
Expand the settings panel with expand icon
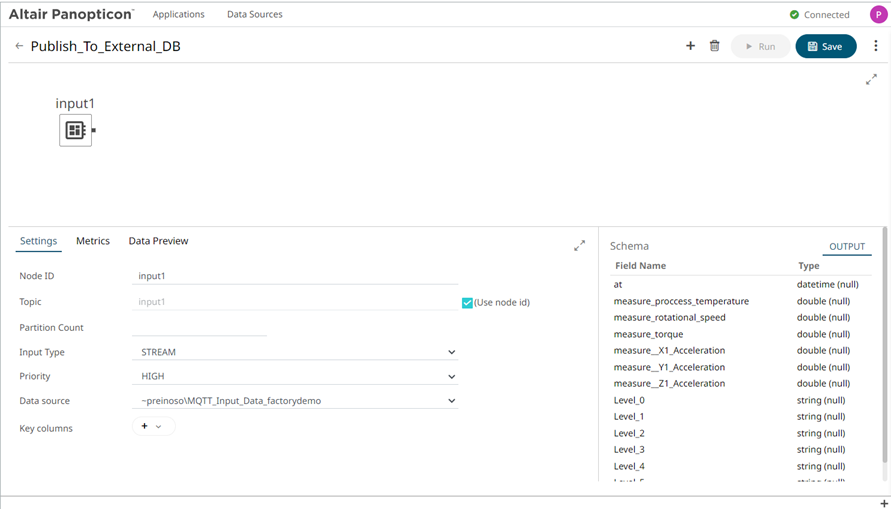tap(579, 245)
